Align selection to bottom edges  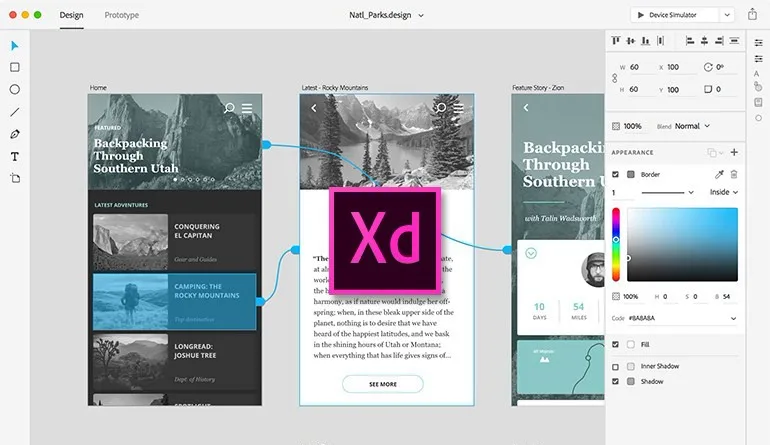(x=645, y=40)
